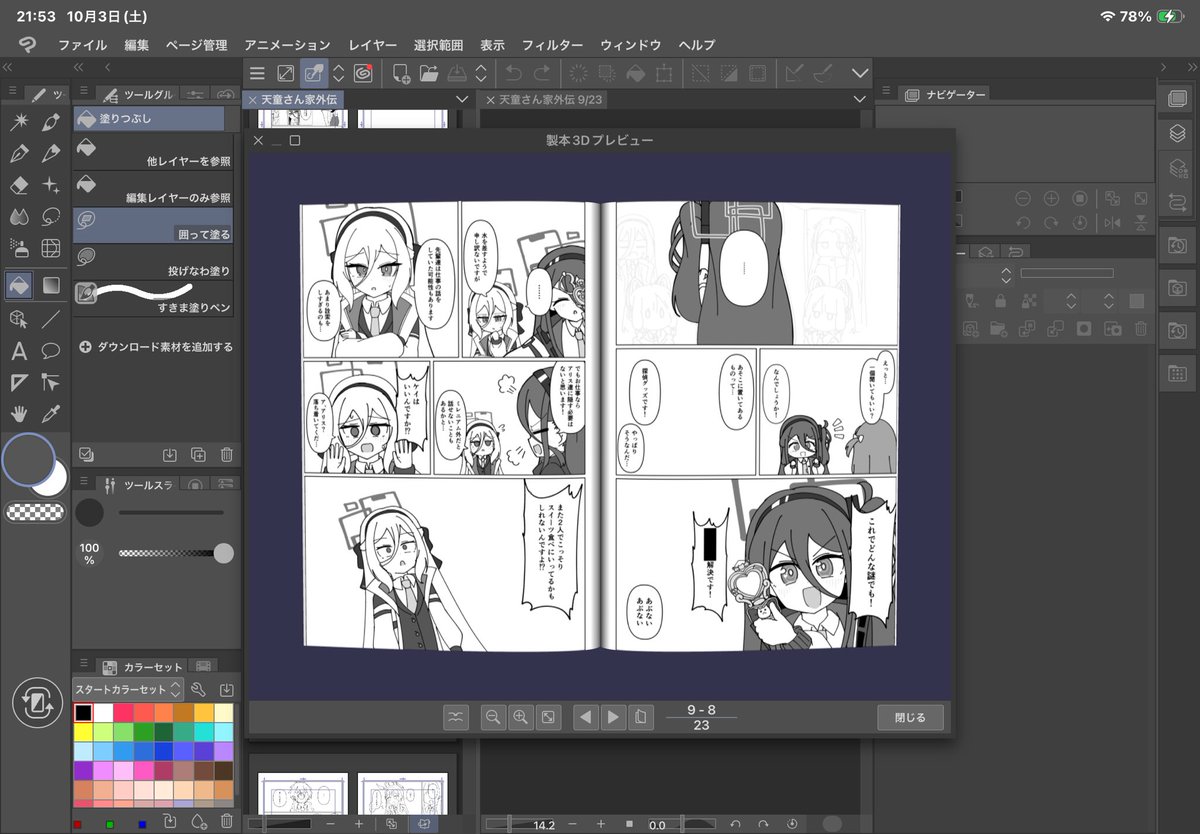Open the ファイル menu
Image resolution: width=1200 pixels, height=834 pixels.
(x=82, y=45)
